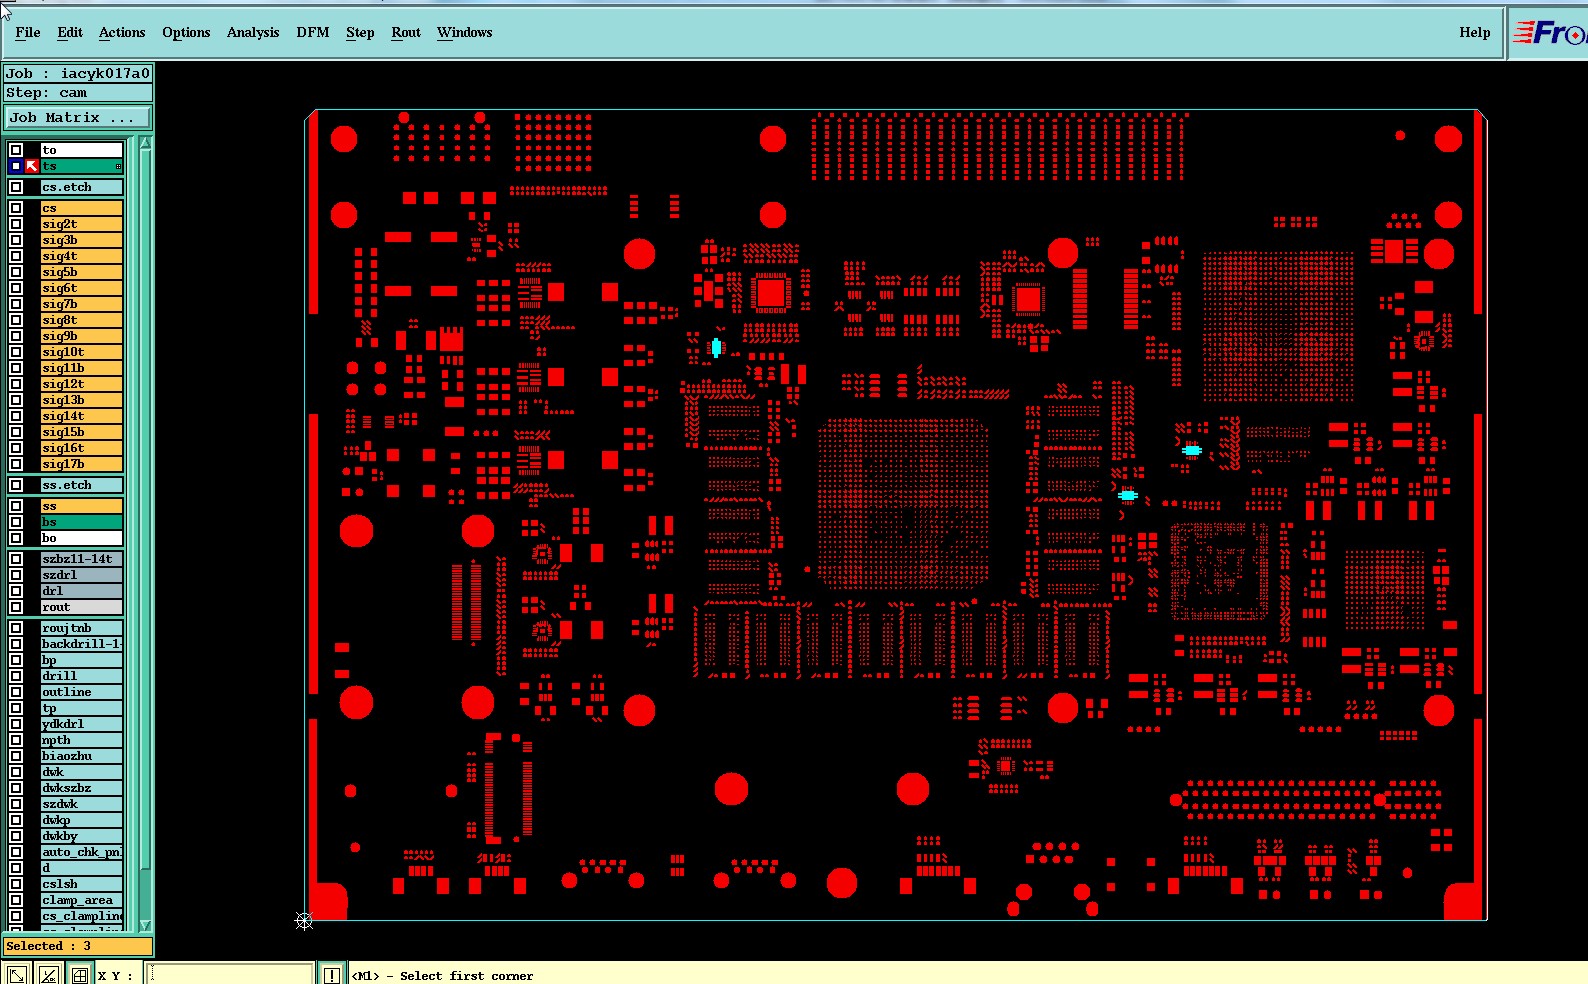Click the exclamation mark icon in status bar

coord(332,974)
